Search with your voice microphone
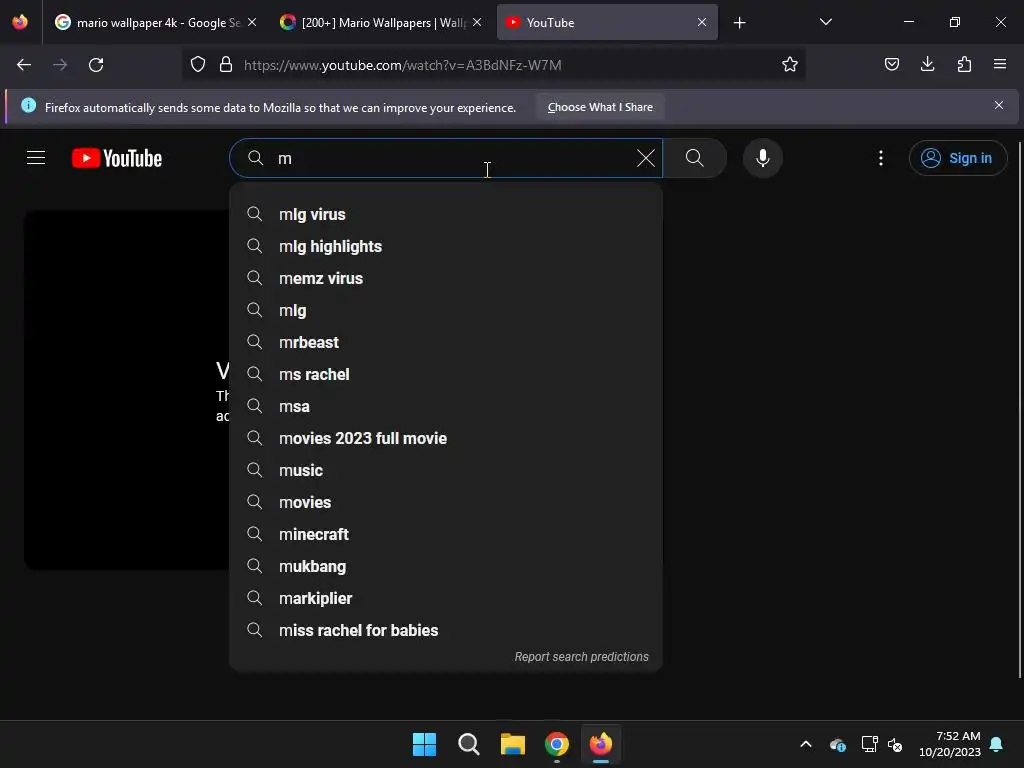 (x=762, y=158)
